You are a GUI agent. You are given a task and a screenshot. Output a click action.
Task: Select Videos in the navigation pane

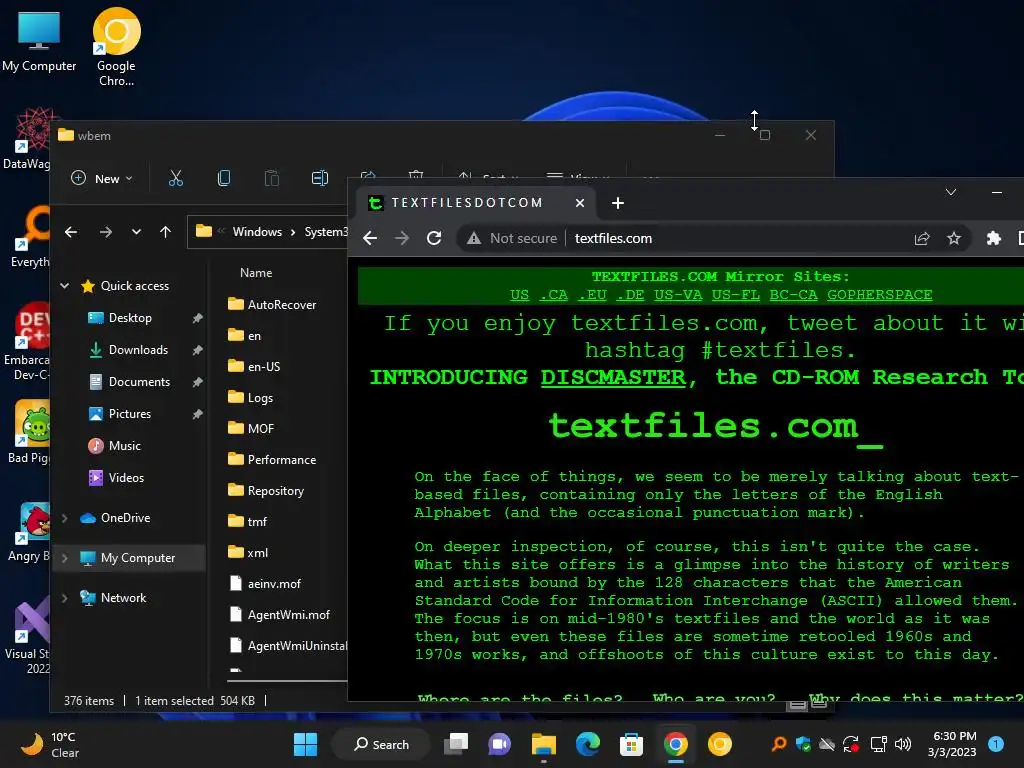click(x=126, y=478)
